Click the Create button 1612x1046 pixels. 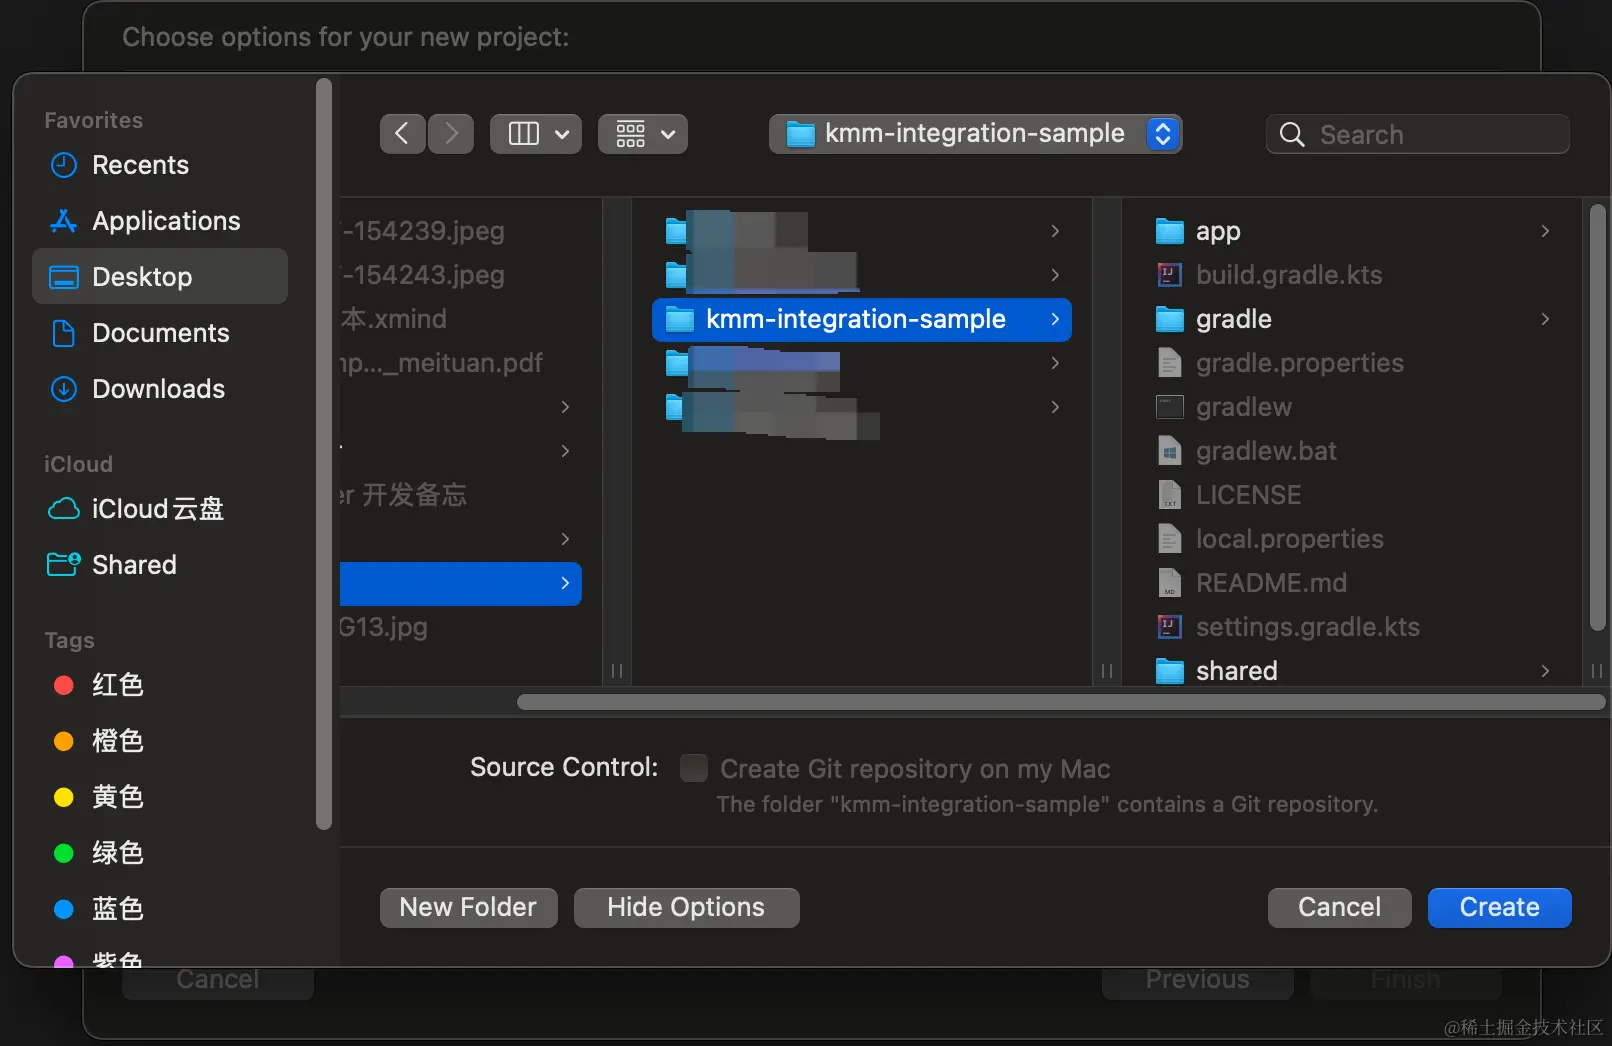click(1500, 908)
